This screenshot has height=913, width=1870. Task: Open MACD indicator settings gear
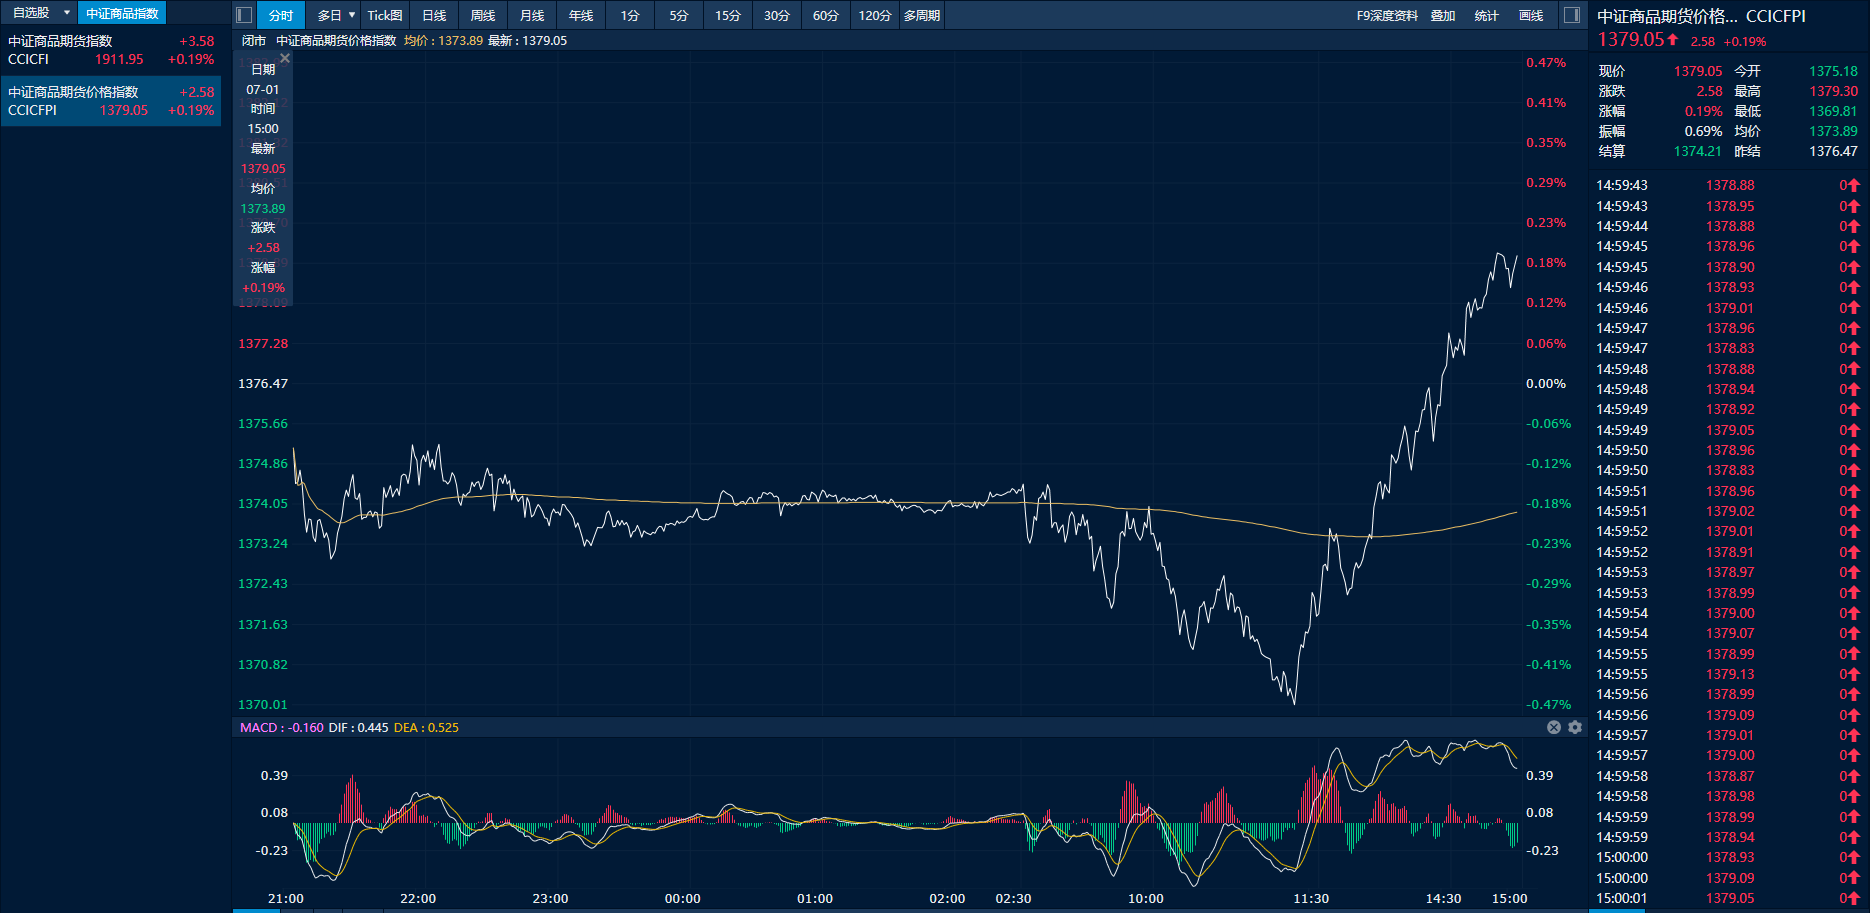1575,727
